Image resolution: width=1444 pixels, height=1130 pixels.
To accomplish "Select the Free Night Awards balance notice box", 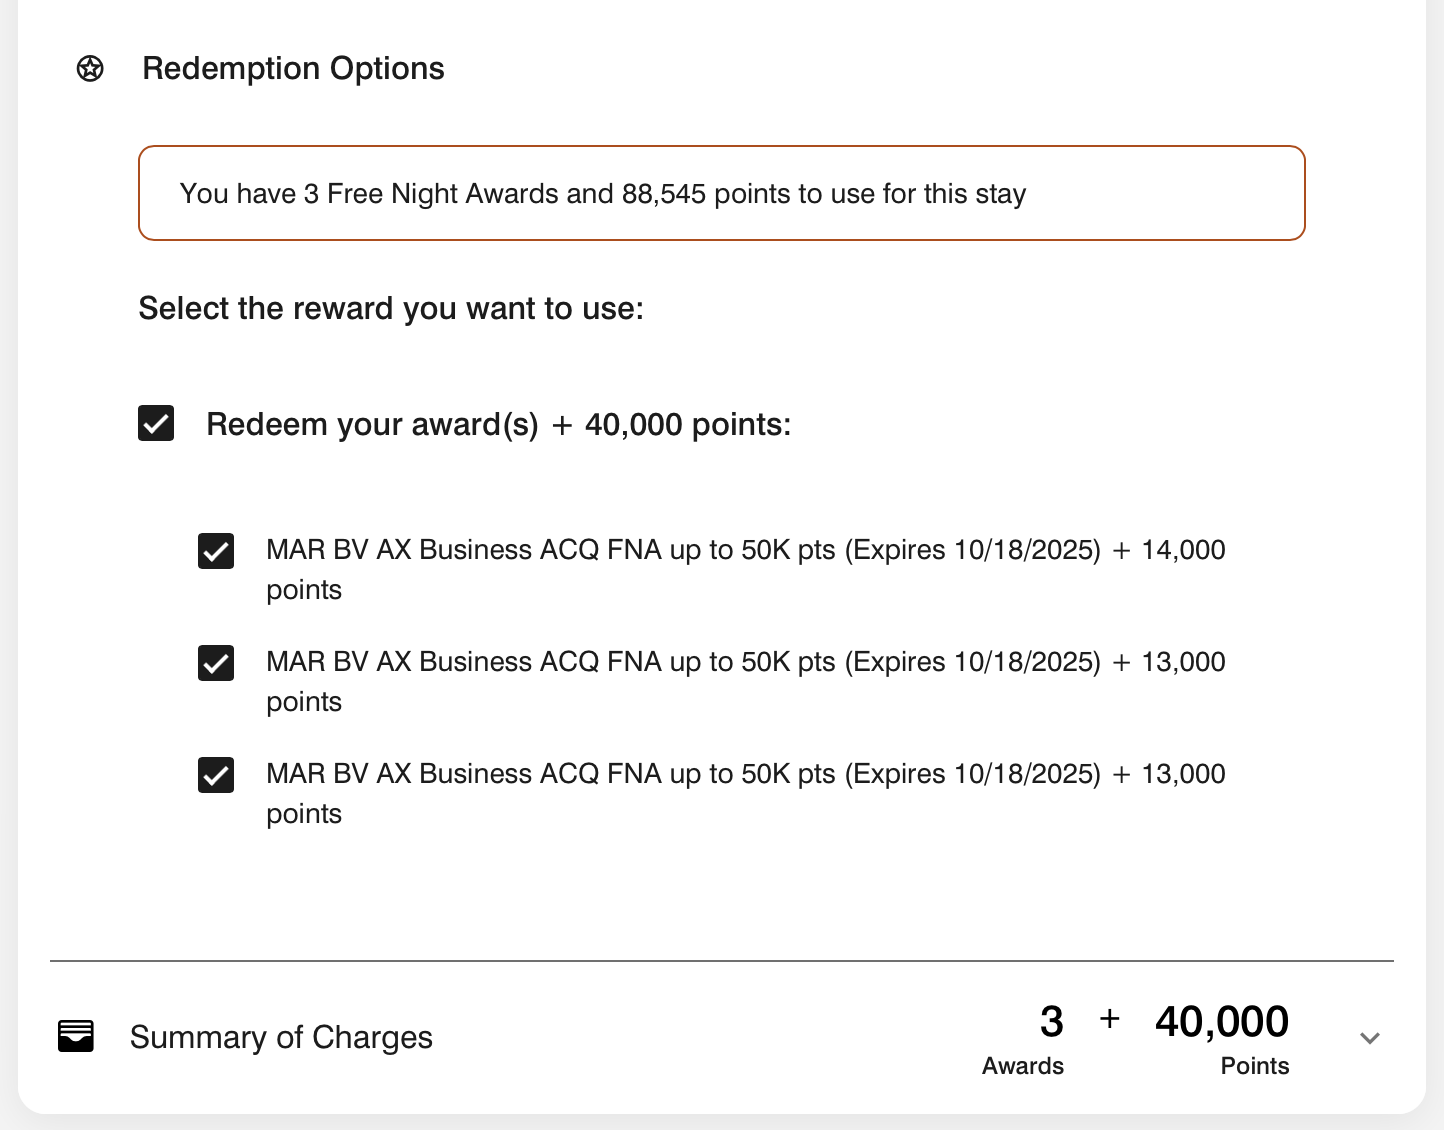I will coord(722,193).
